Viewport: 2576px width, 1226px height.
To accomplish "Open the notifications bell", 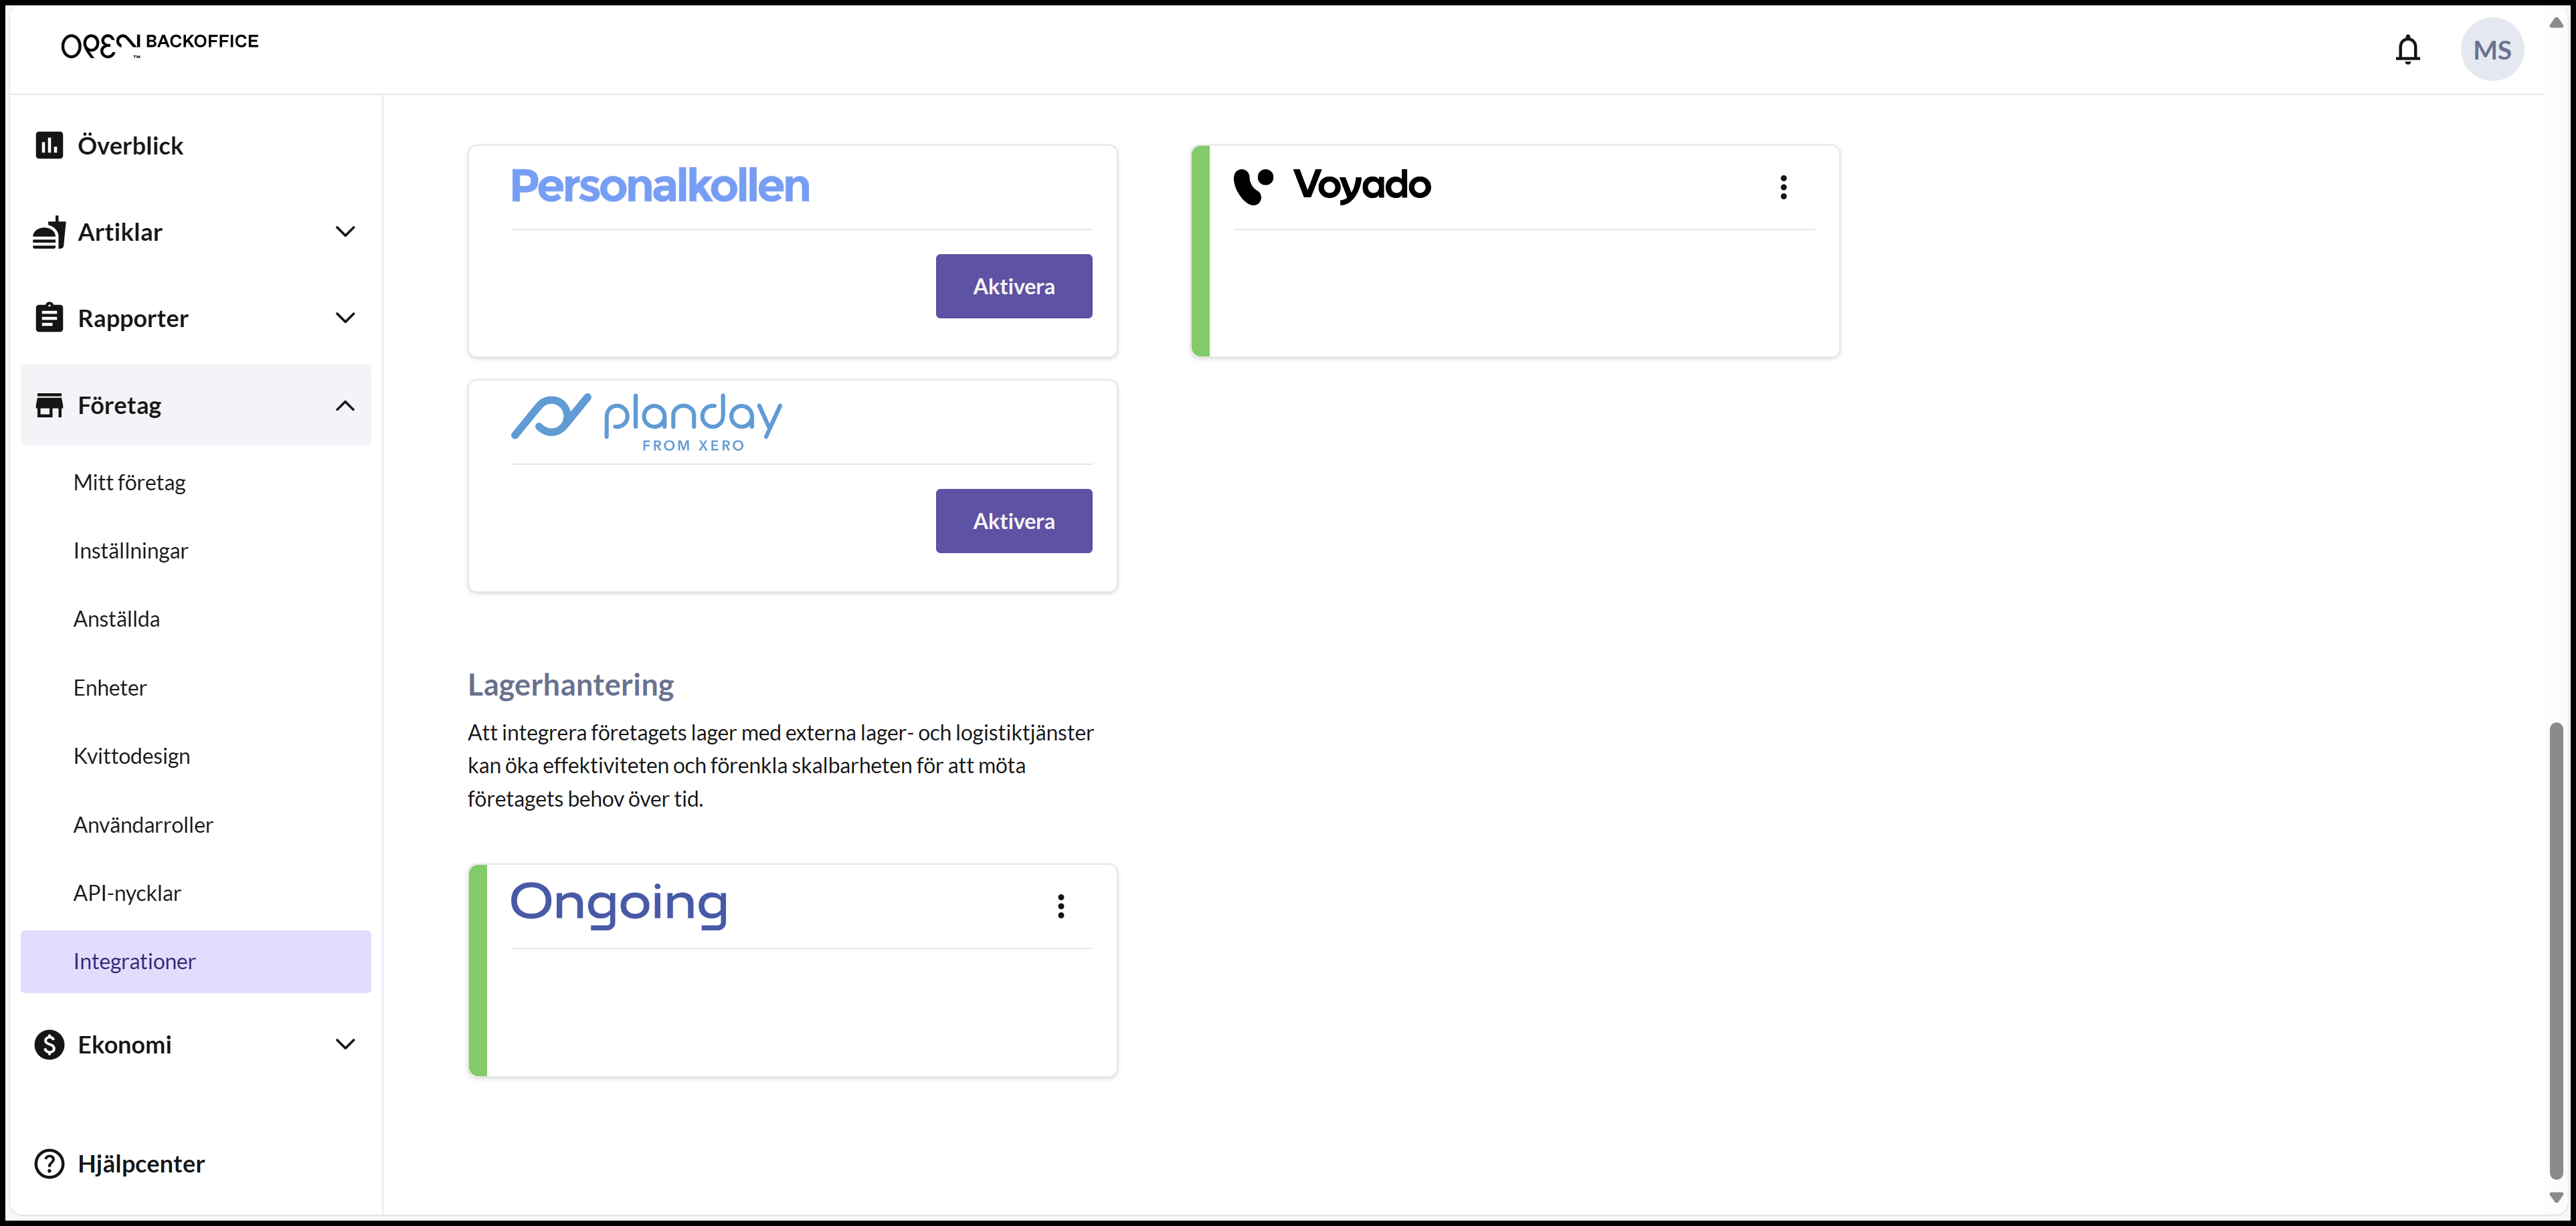I will (2407, 49).
